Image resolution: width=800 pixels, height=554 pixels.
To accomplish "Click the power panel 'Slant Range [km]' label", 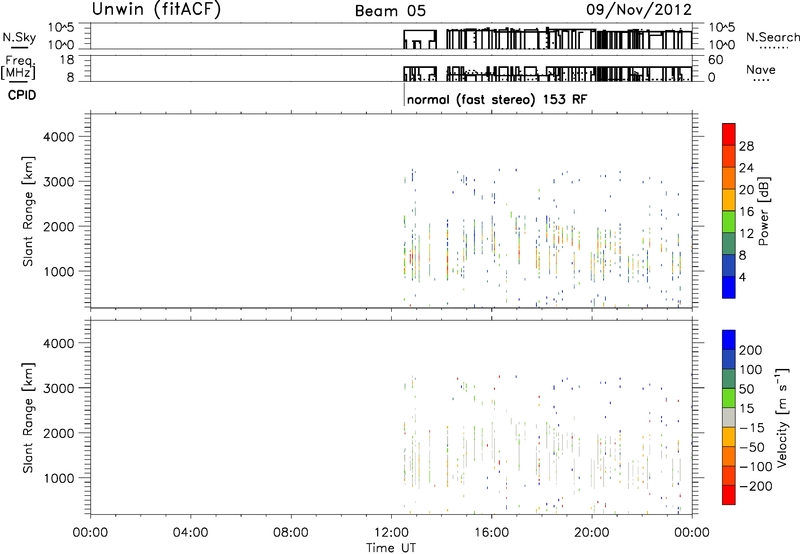I will (x=28, y=211).
